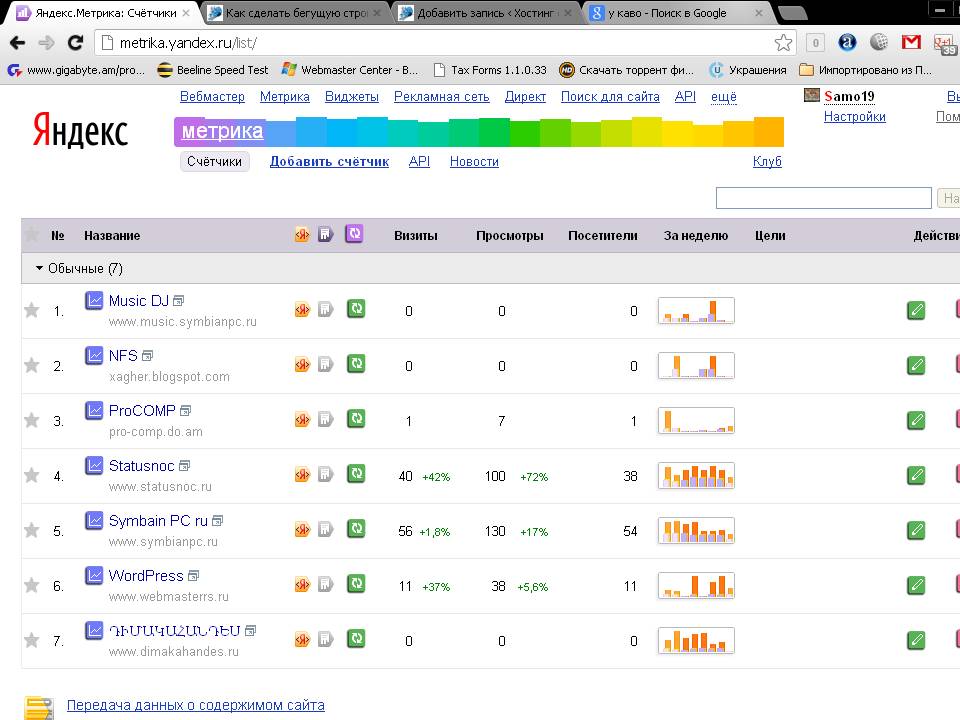Go back with the browser arrow
This screenshot has width=960, height=720.
point(18,42)
